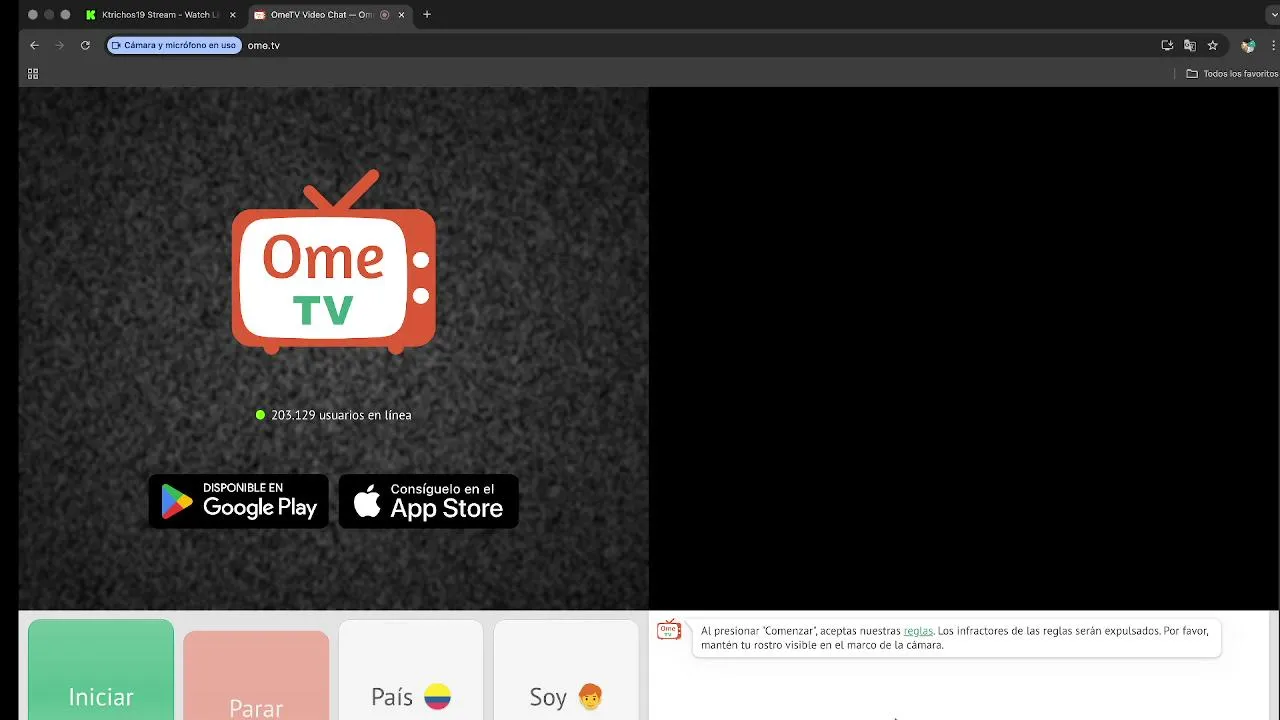Click the translate page icon
The image size is (1280, 720).
[1190, 45]
